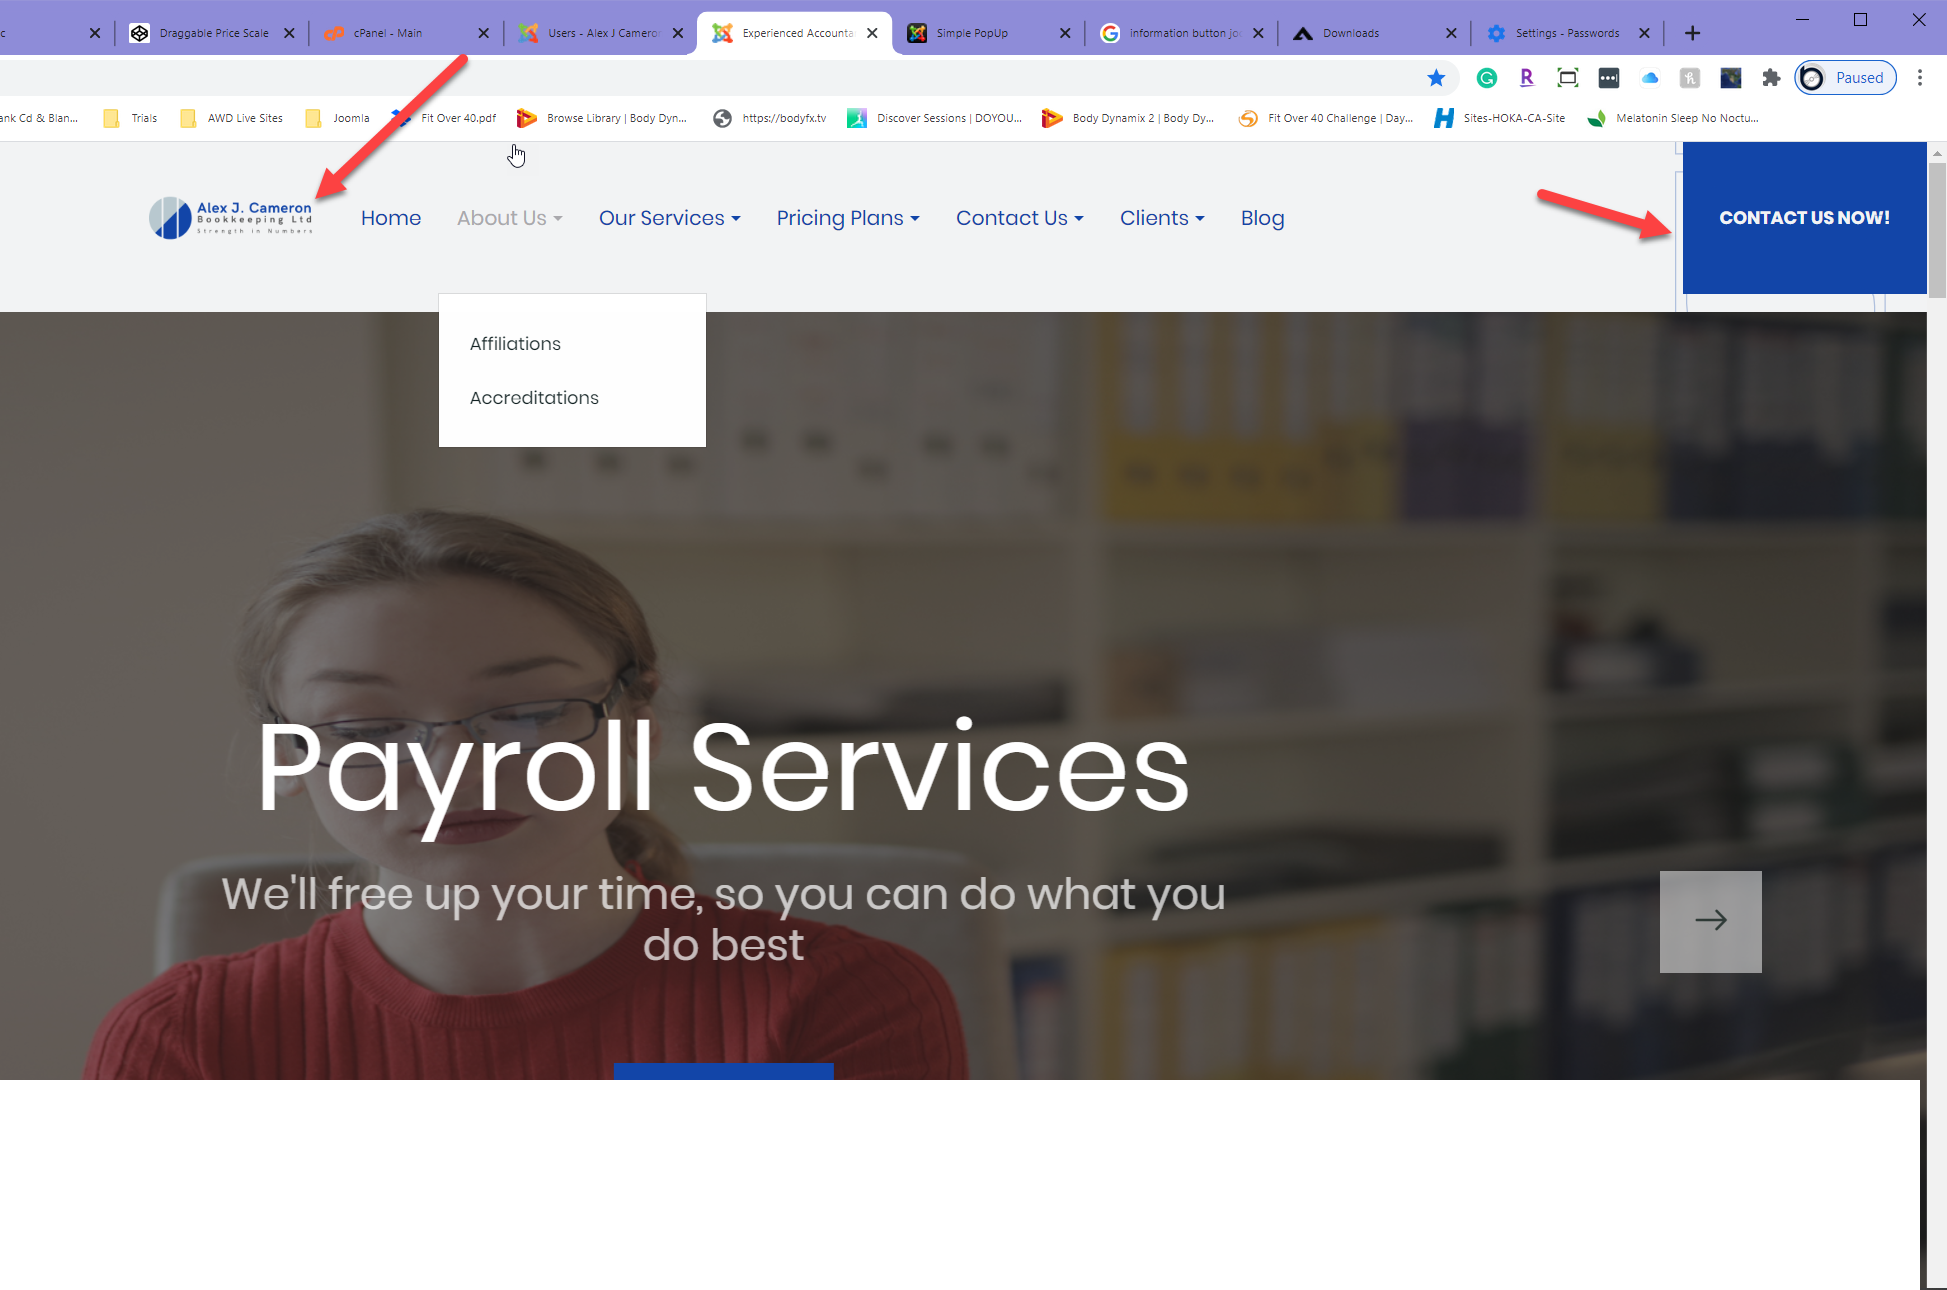Click the bookmark star icon
The width and height of the screenshot is (1947, 1290).
(1436, 78)
